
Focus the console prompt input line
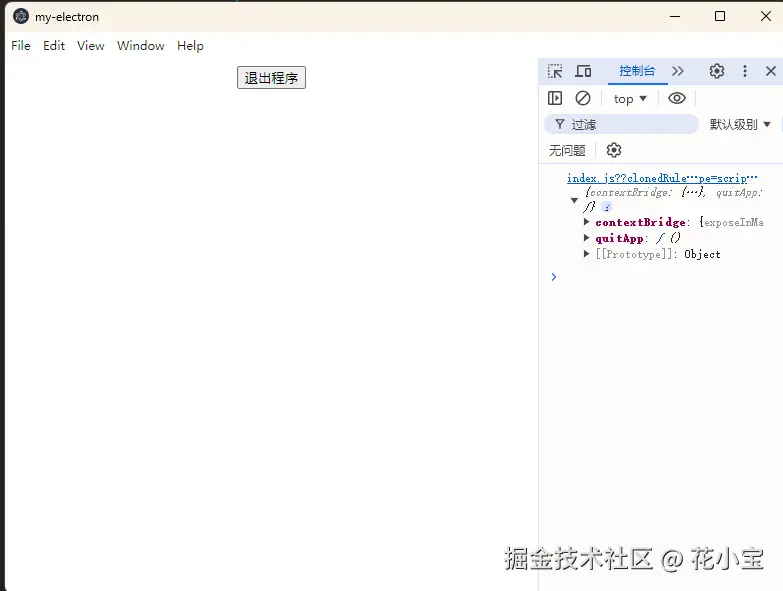point(667,277)
